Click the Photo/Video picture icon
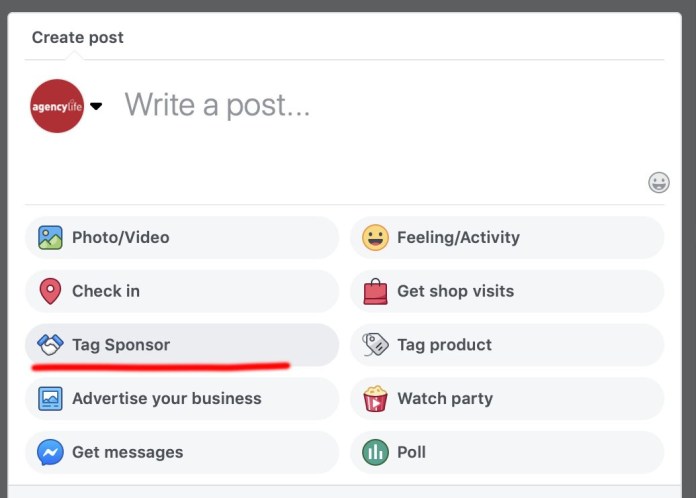 click(50, 237)
